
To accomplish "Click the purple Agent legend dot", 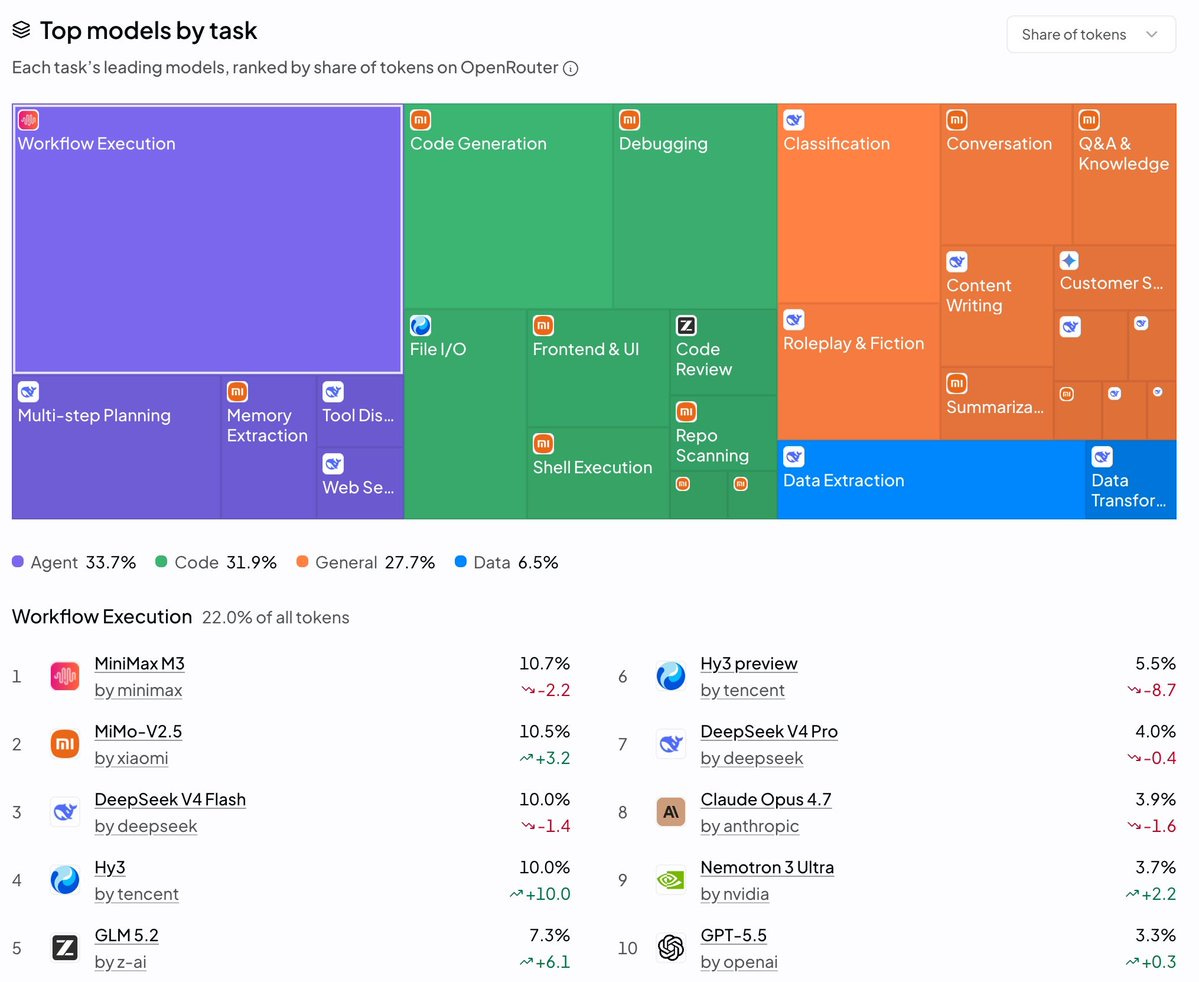I will tap(18, 561).
